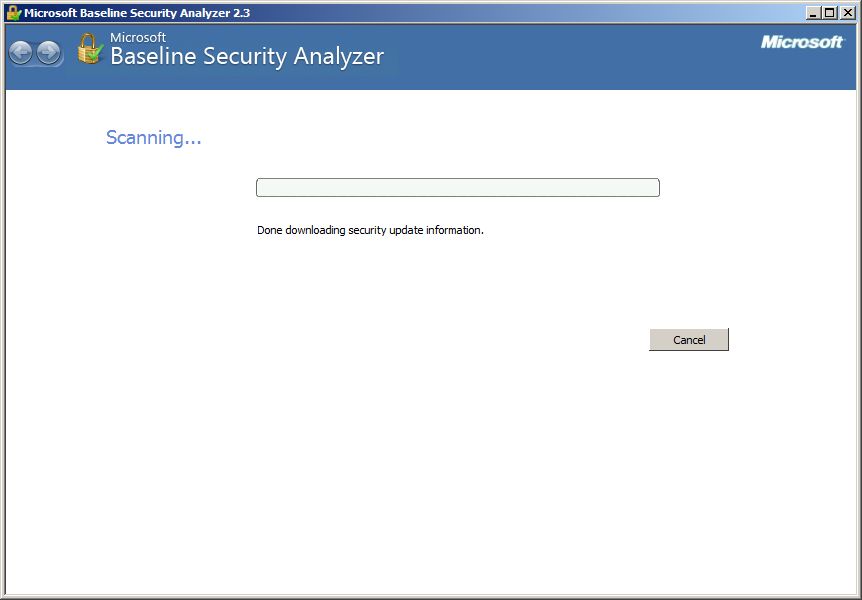
Task: Click the padlock Baseline Security Analyzer logo
Action: [x=90, y=49]
